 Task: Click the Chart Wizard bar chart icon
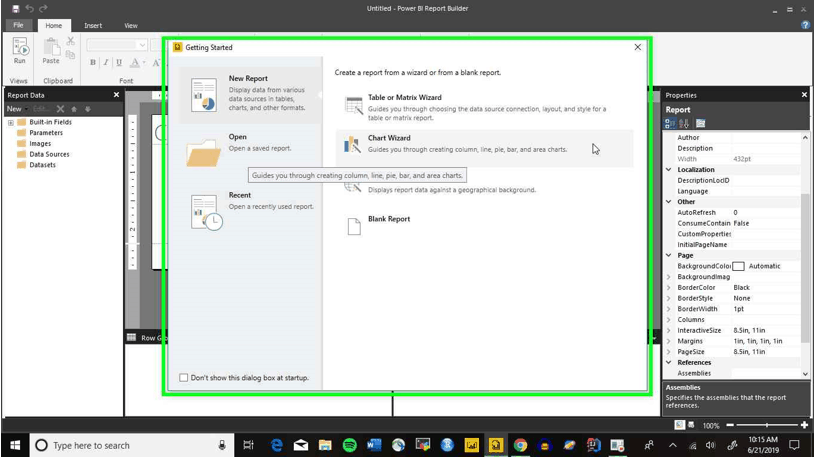[352, 145]
